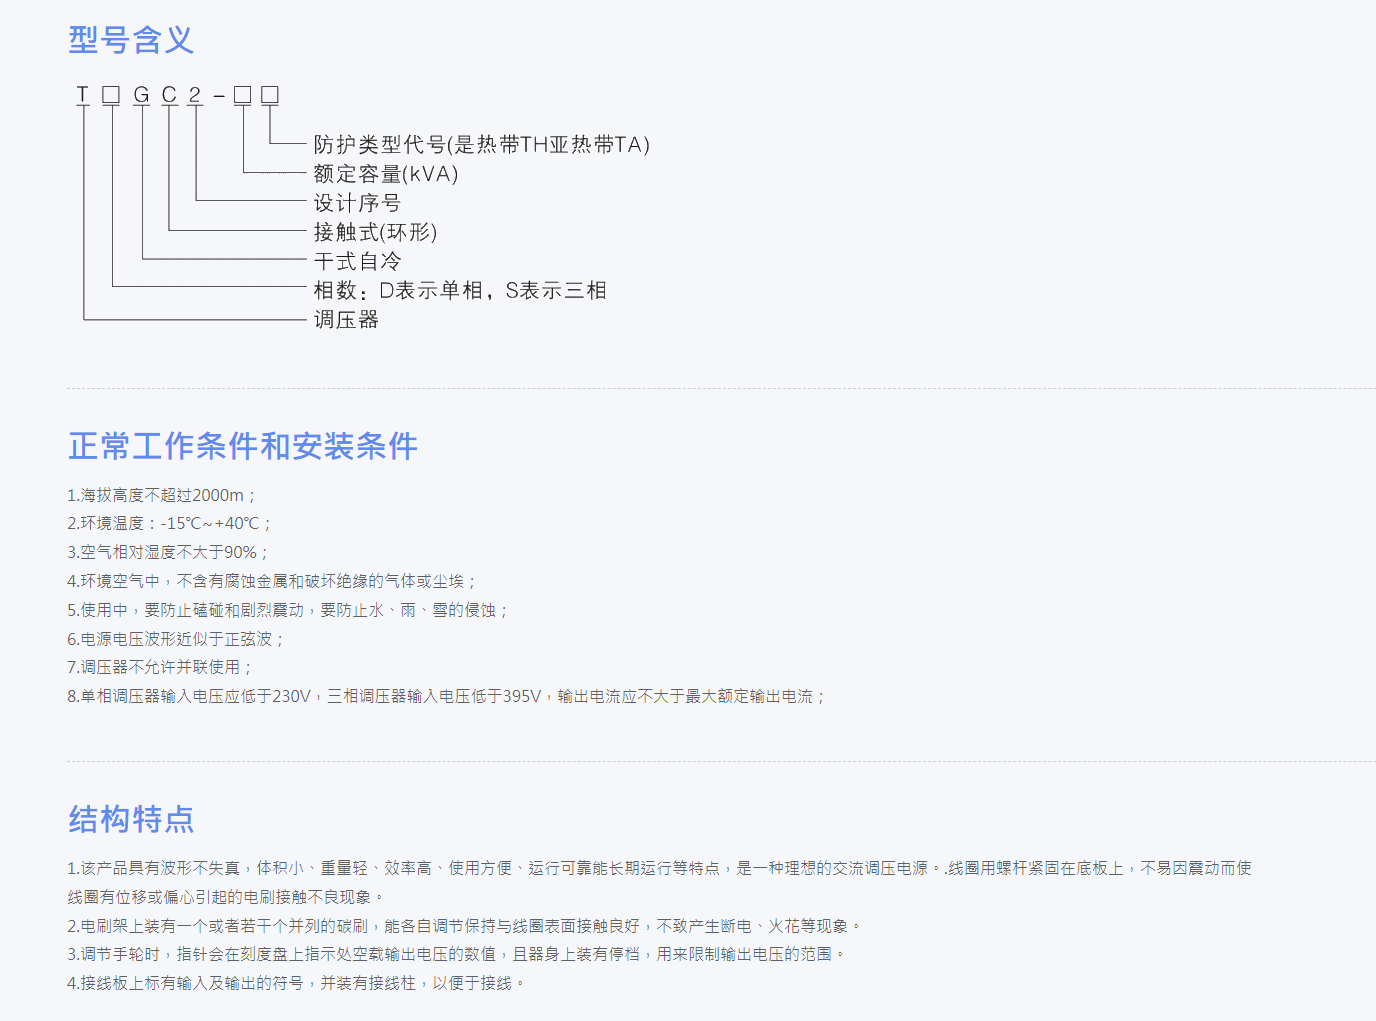Click the letter T in the model code
The image size is (1376, 1021).
(x=83, y=95)
